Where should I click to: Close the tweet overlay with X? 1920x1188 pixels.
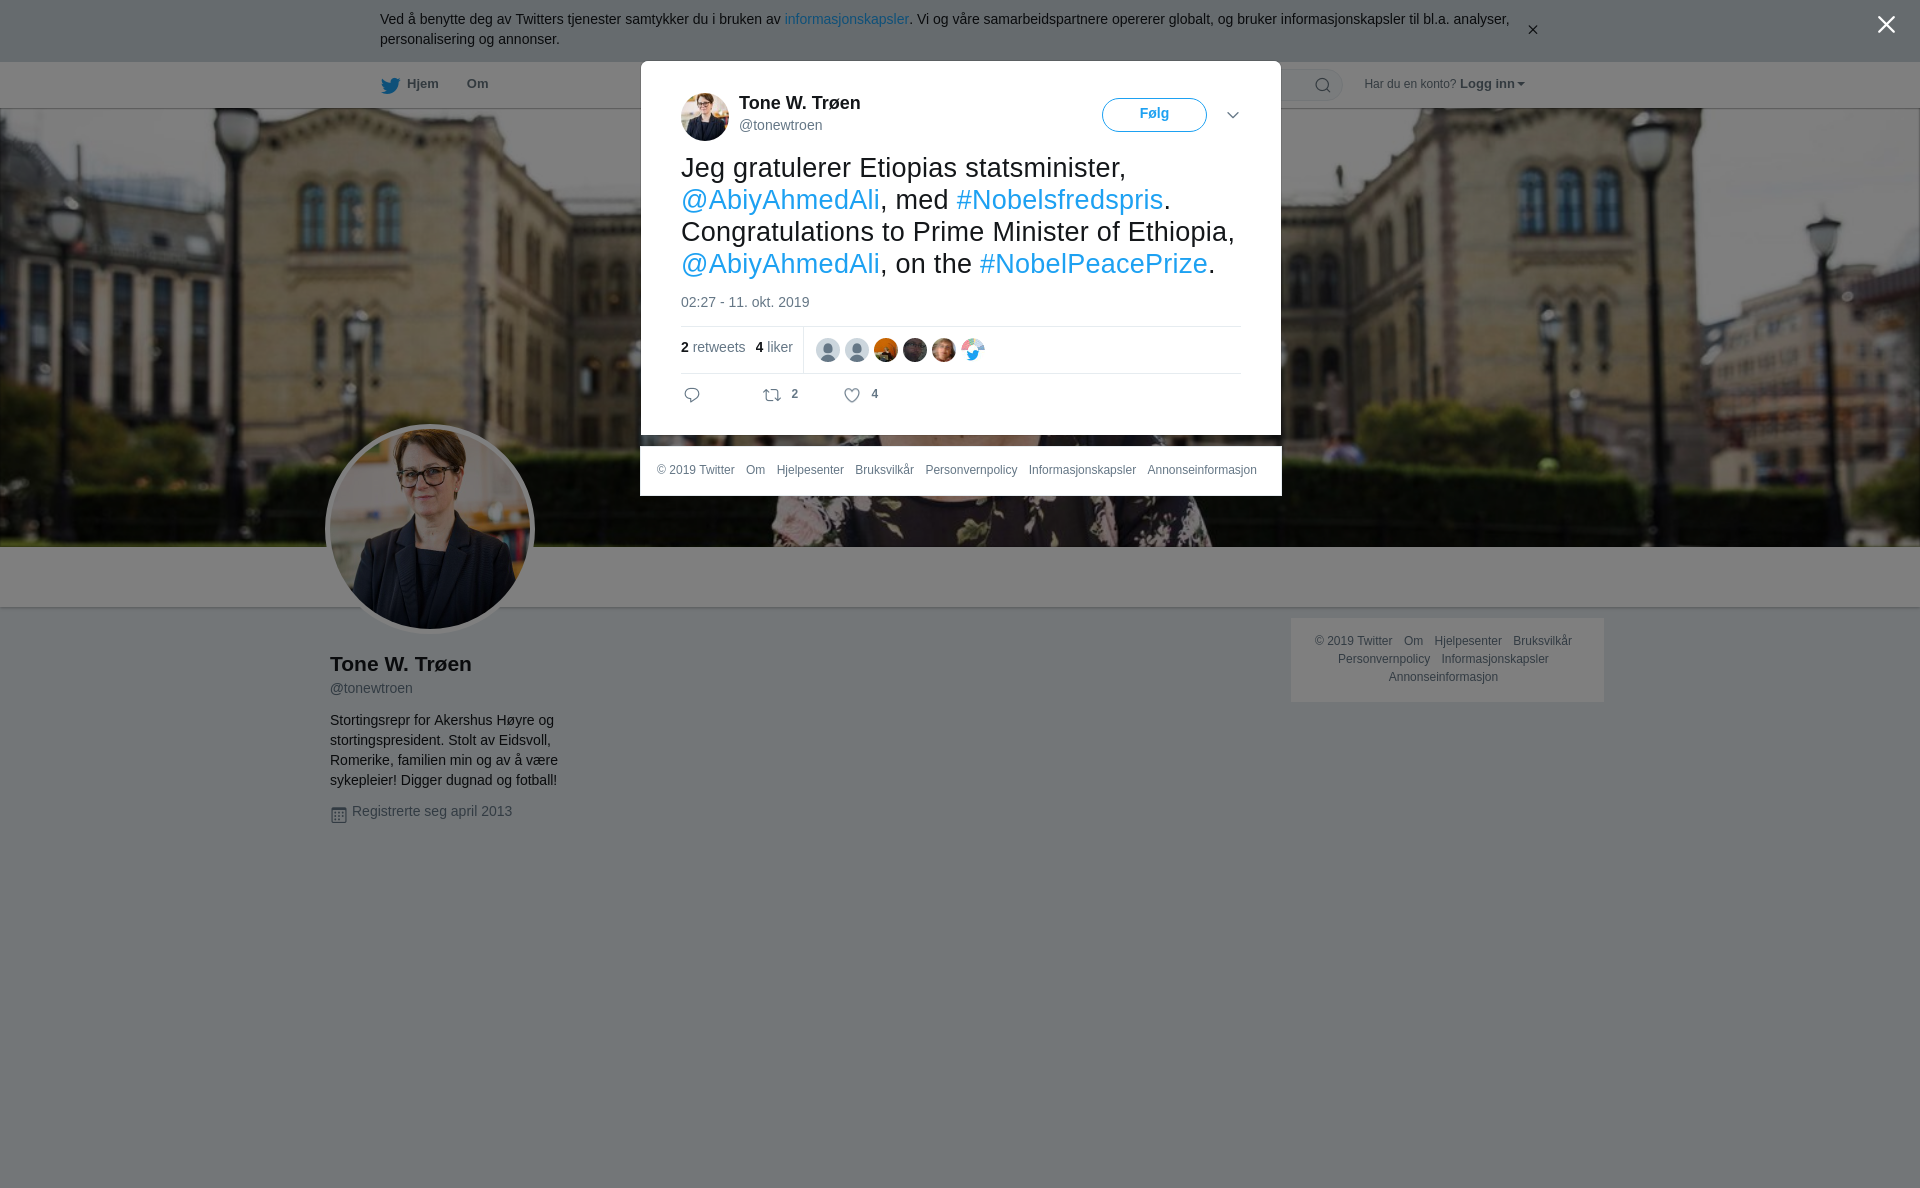pos(1886,24)
